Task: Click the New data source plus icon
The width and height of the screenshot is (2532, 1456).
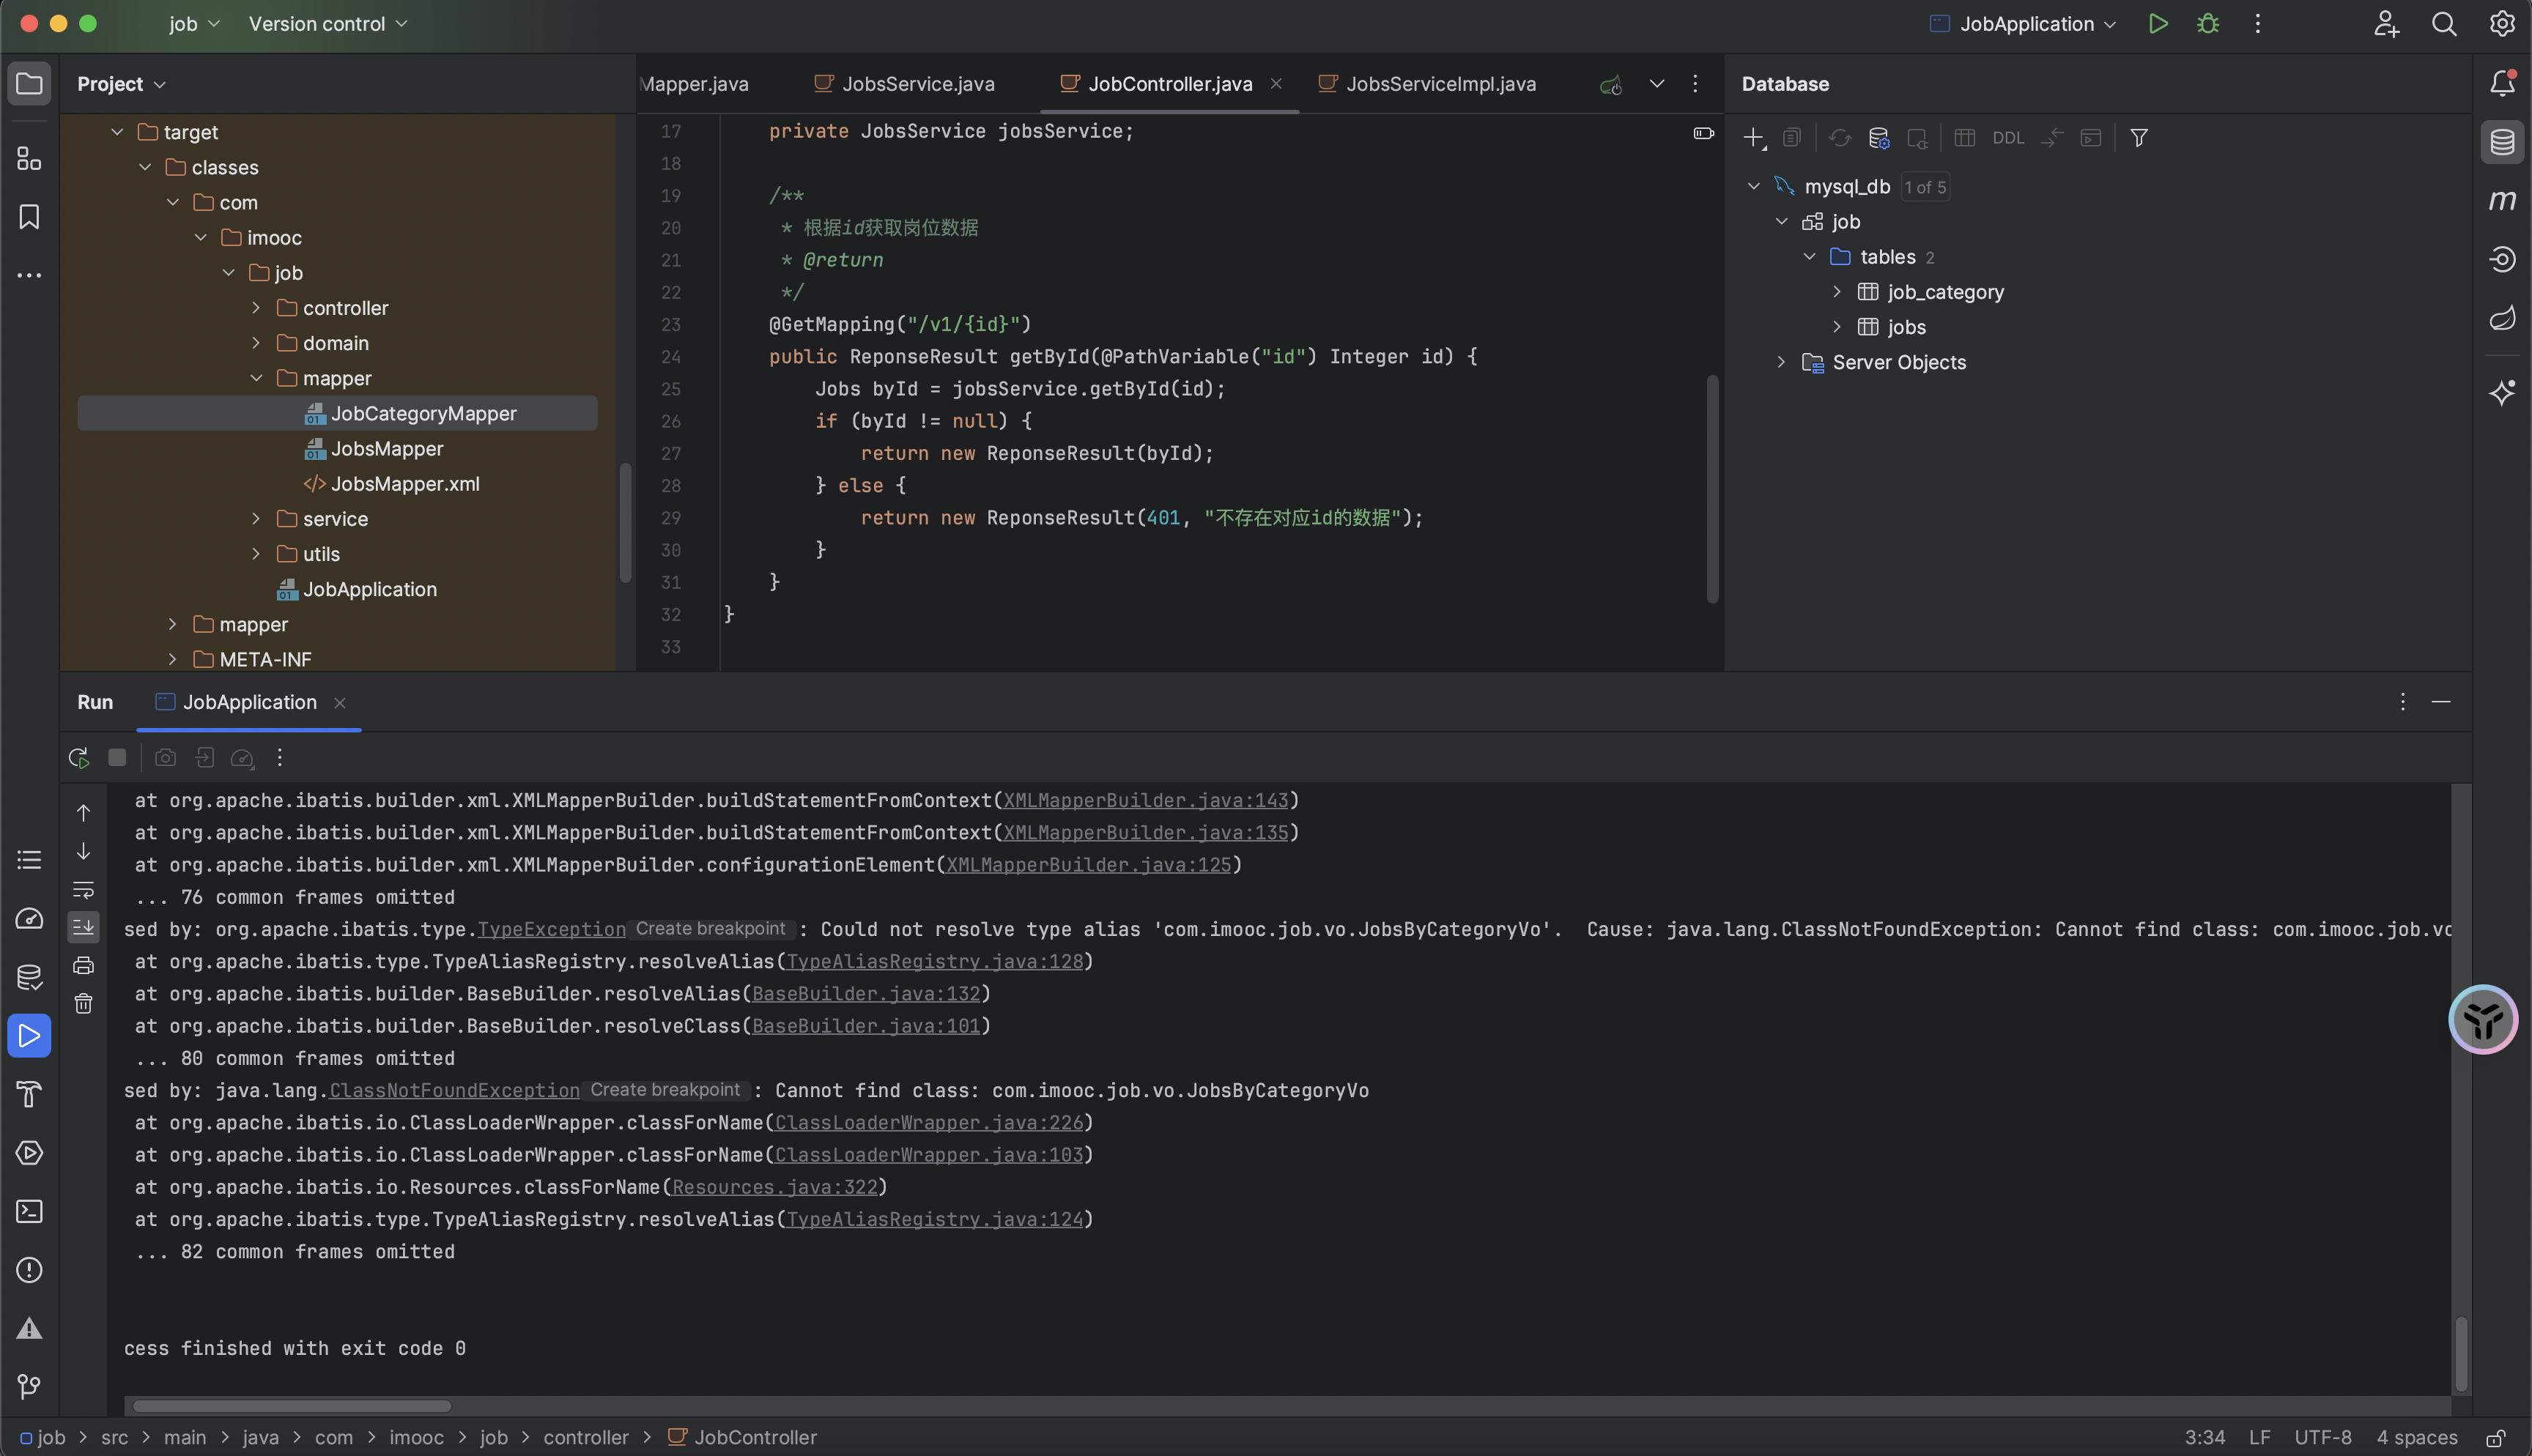Action: (x=1754, y=138)
